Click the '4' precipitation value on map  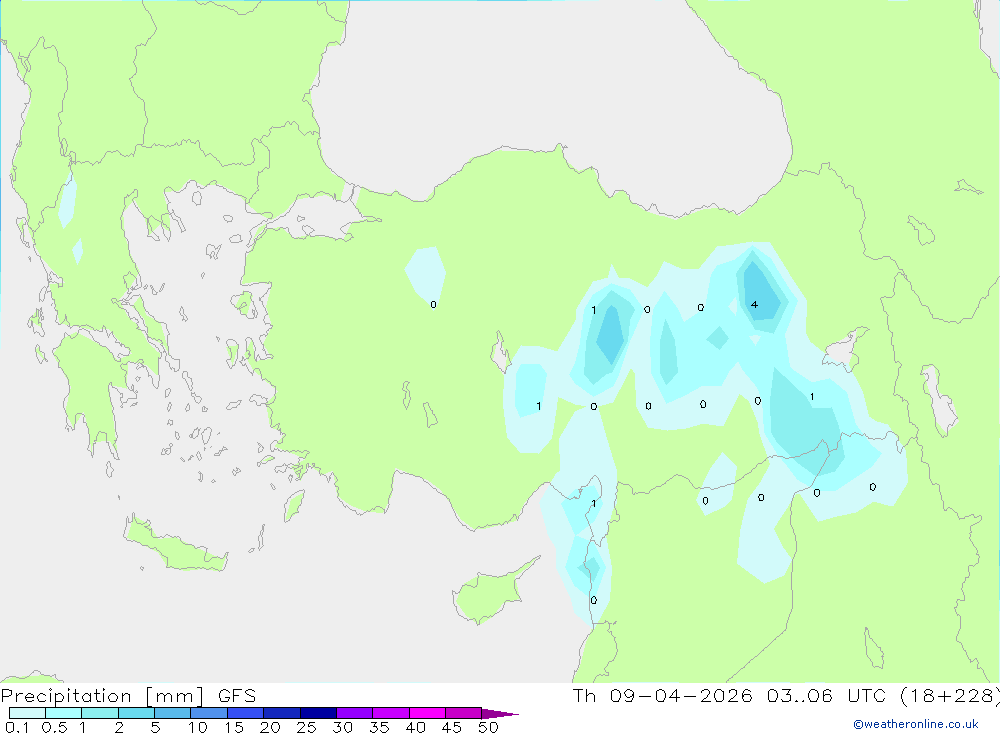click(x=754, y=304)
